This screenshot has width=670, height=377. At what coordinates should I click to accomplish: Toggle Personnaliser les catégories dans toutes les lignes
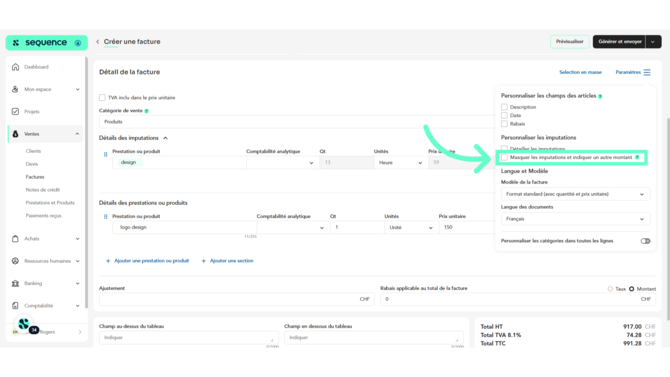645,241
